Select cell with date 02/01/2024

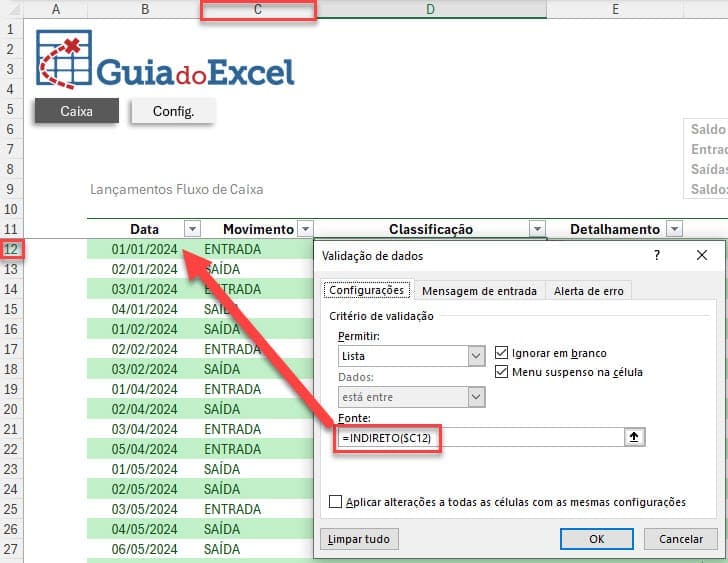tap(144, 269)
